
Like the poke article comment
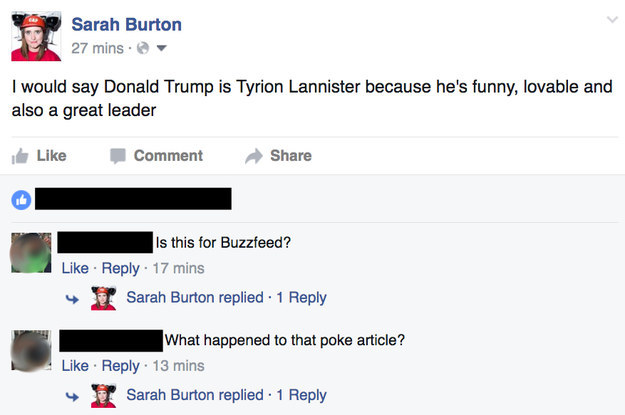click(75, 366)
